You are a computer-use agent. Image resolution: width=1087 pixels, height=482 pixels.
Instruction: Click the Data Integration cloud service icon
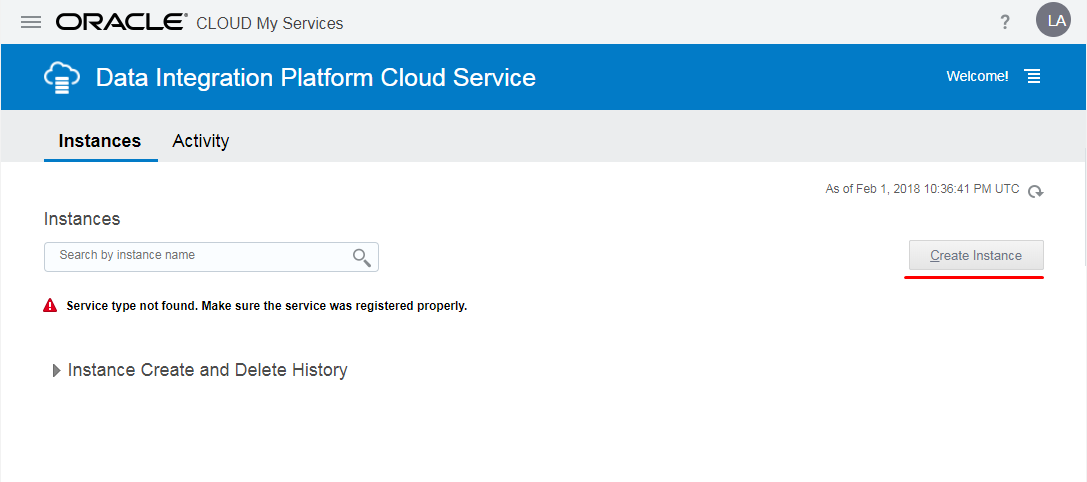click(x=62, y=78)
